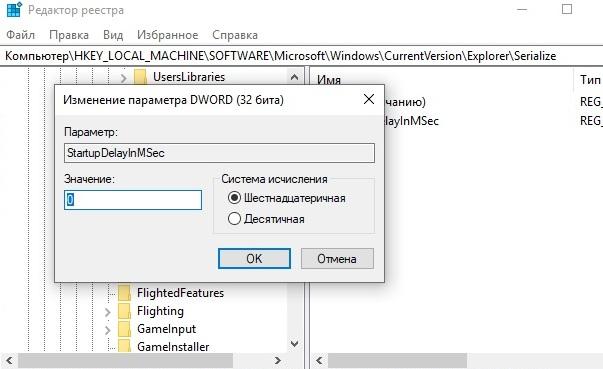Click the FlightedFeatures folder icon

coord(124,293)
